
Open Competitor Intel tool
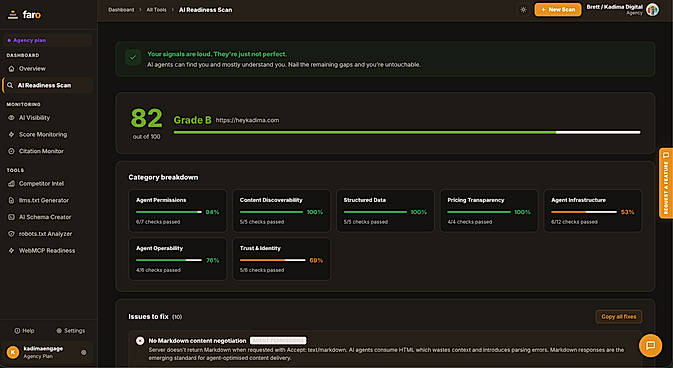47,184
